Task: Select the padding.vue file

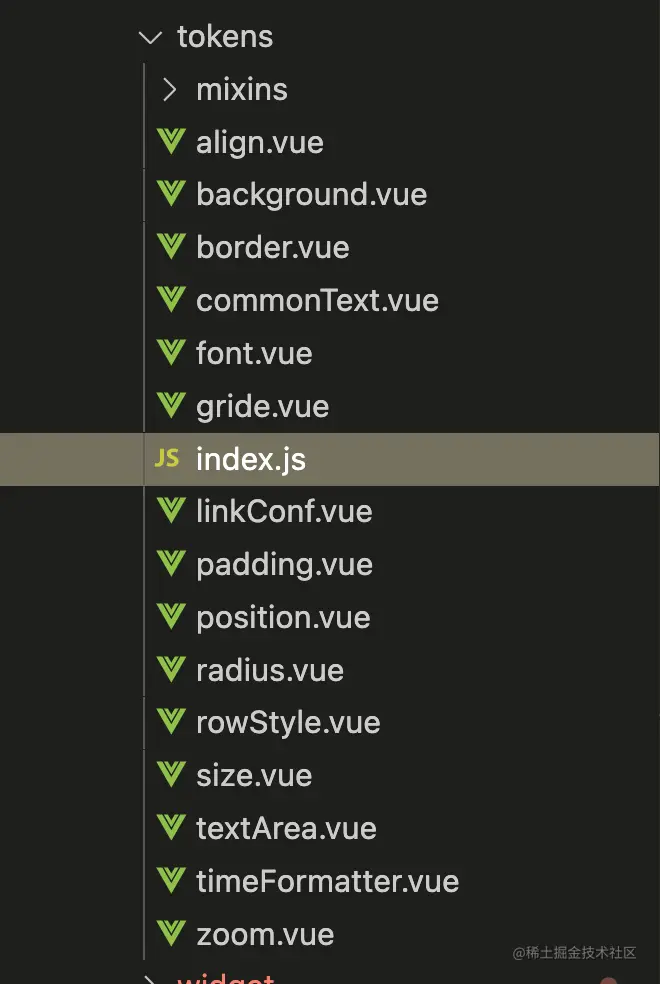Action: [284, 565]
